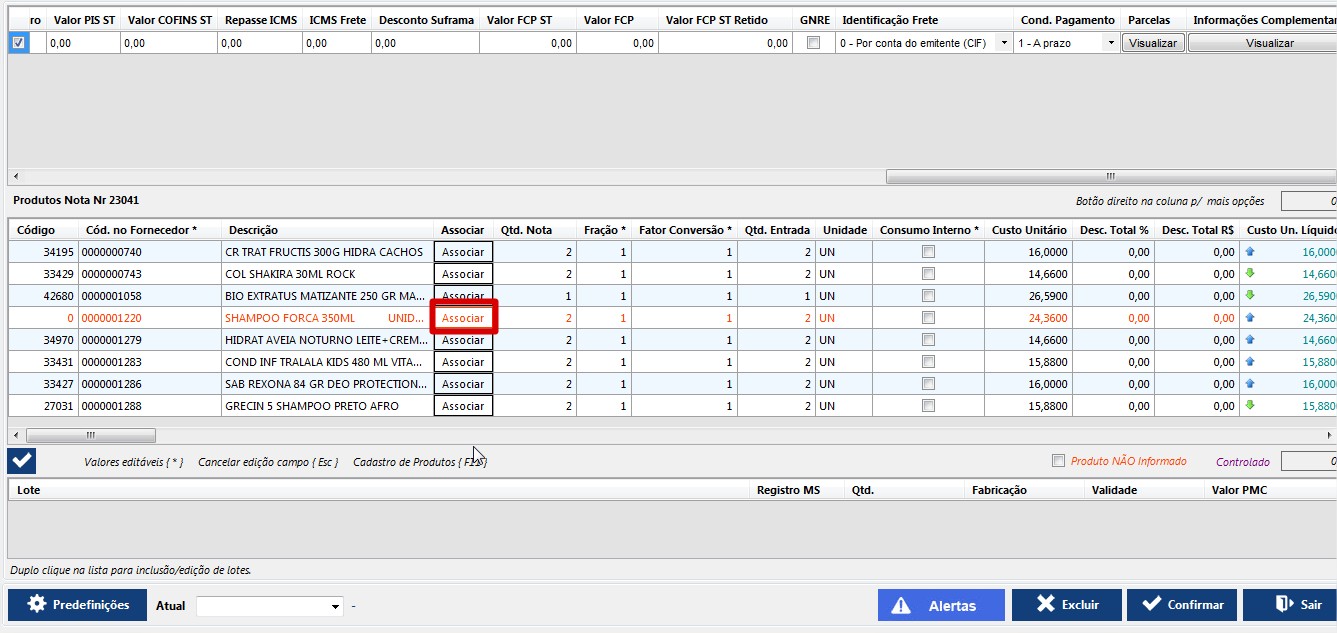The width and height of the screenshot is (1337, 633).
Task: Open Alertas with the warning triangle icon
Action: click(940, 605)
